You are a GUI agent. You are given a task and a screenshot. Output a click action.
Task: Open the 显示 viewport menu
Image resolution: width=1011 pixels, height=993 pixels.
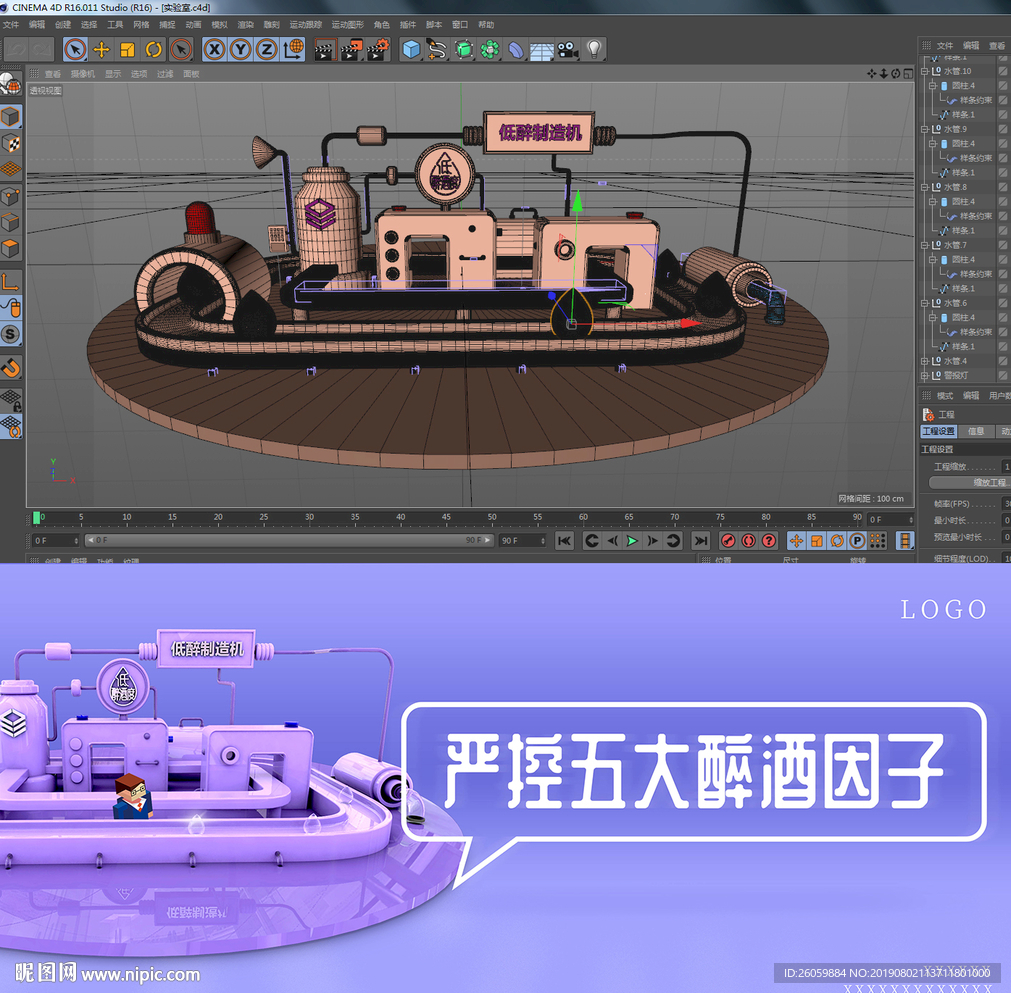pyautogui.click(x=113, y=74)
